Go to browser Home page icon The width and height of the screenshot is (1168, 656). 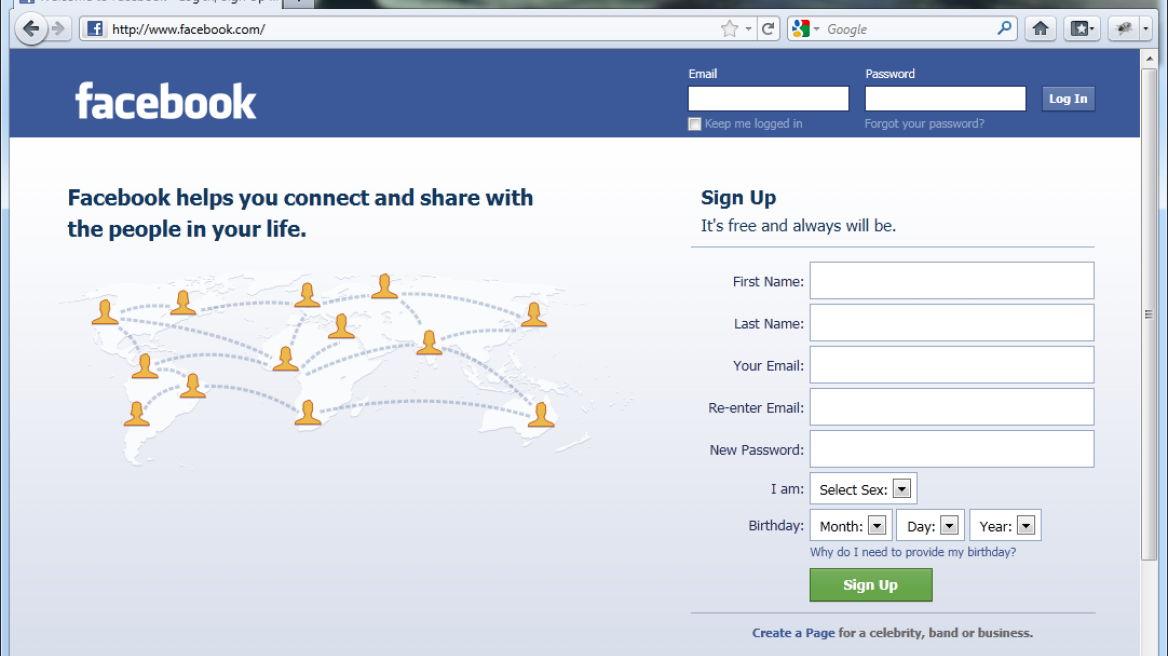1041,29
